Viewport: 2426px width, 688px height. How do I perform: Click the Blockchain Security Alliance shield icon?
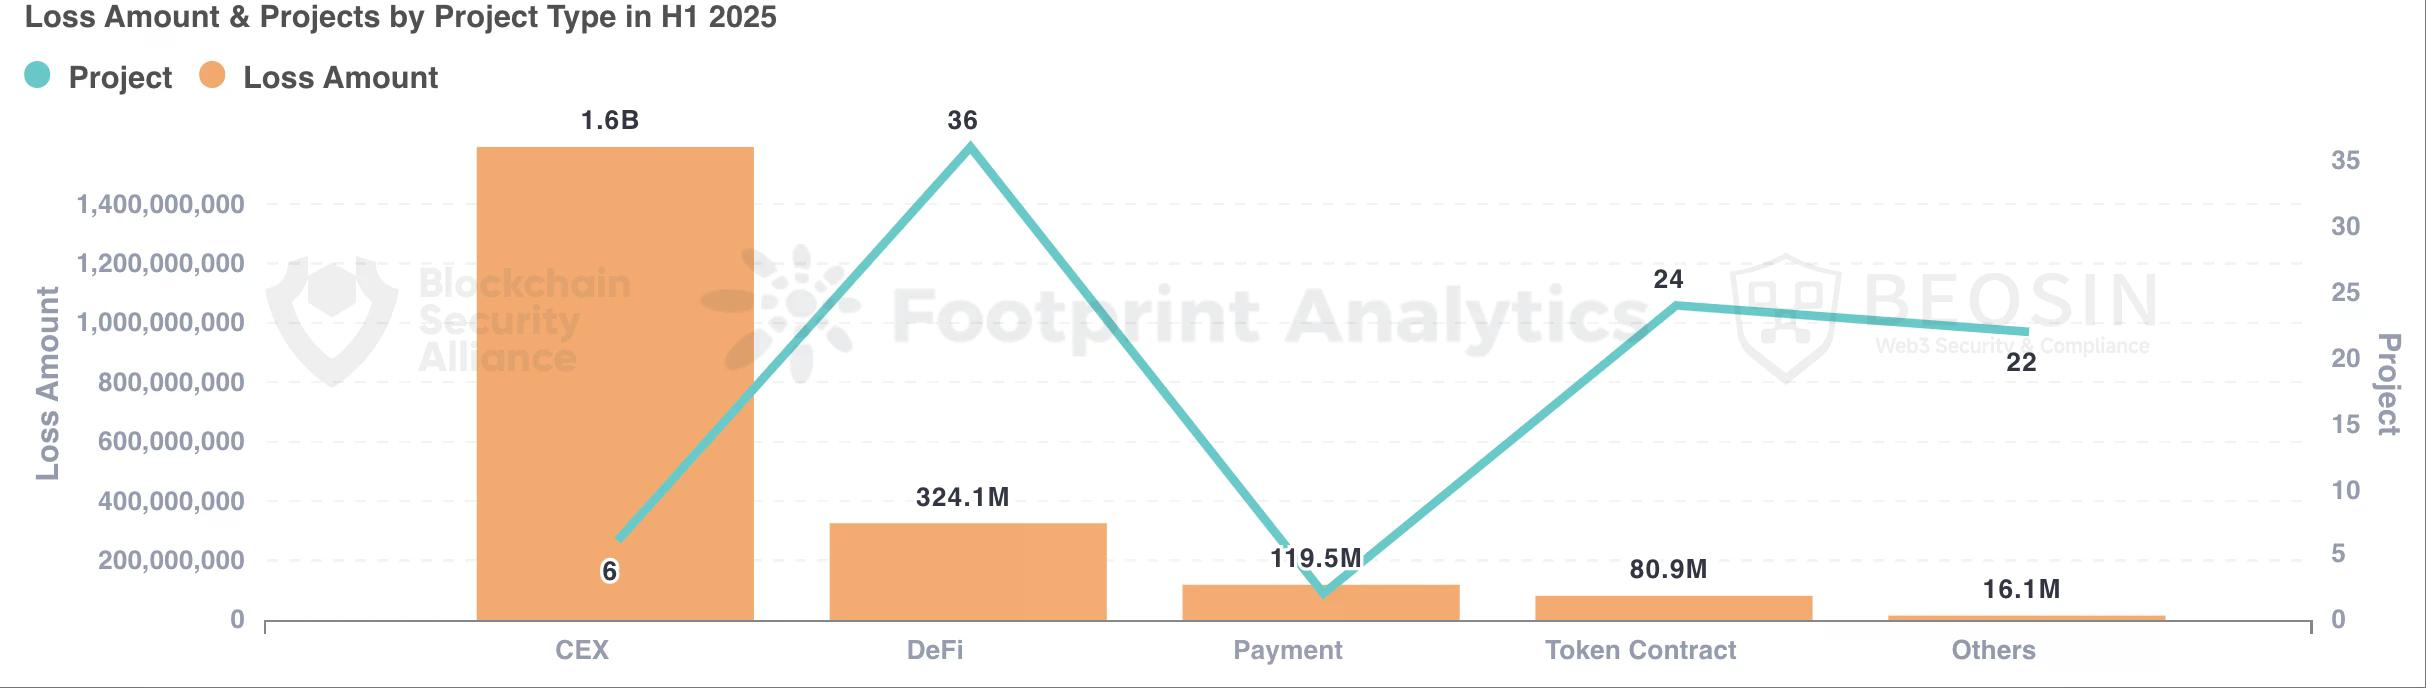pos(333,320)
